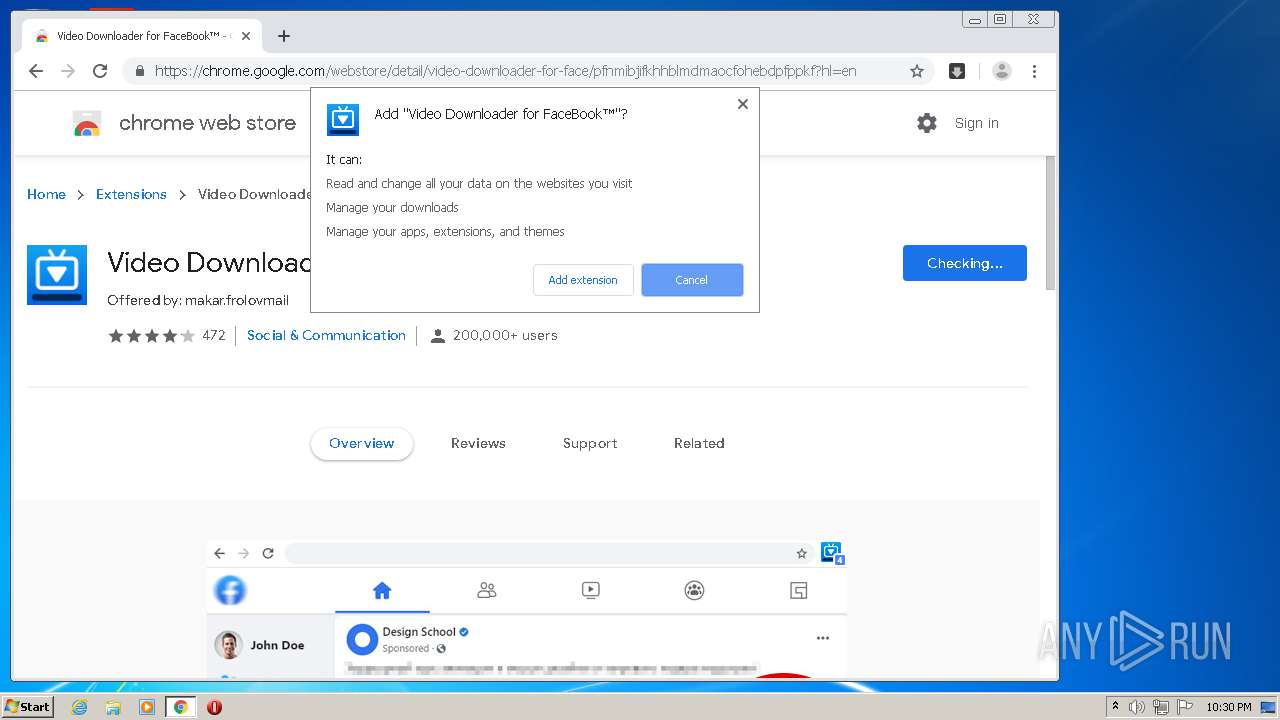The width and height of the screenshot is (1280, 720).
Task: Click the address bar URL
Action: click(505, 71)
